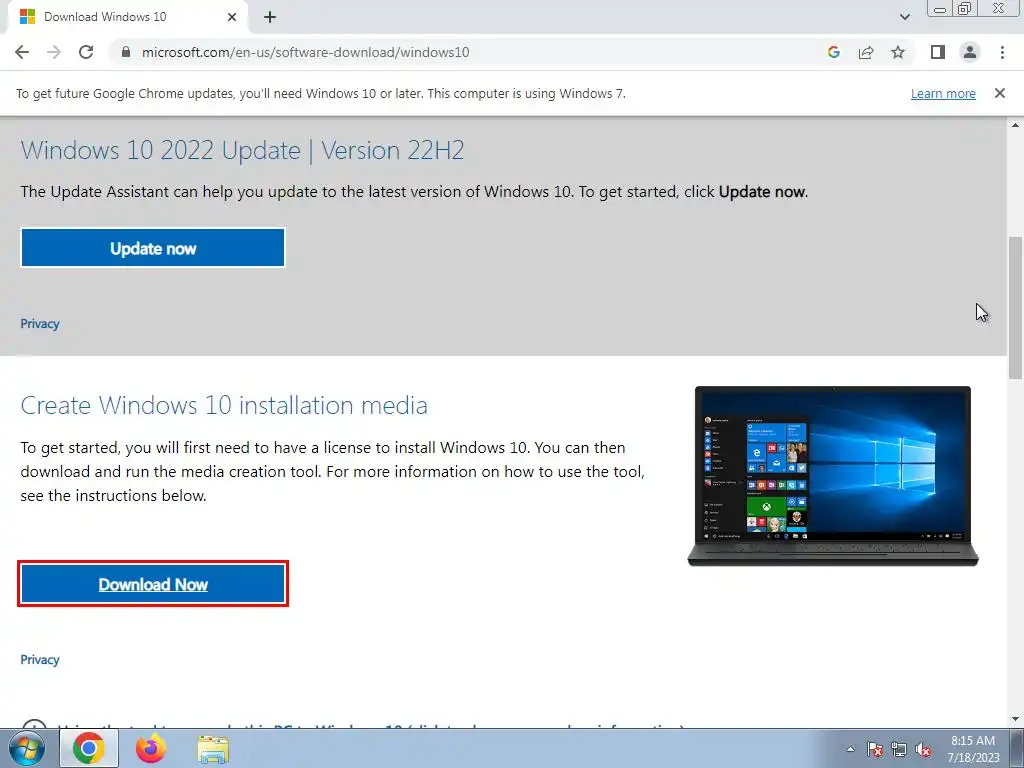Click the Google icon in address bar

click(833, 52)
